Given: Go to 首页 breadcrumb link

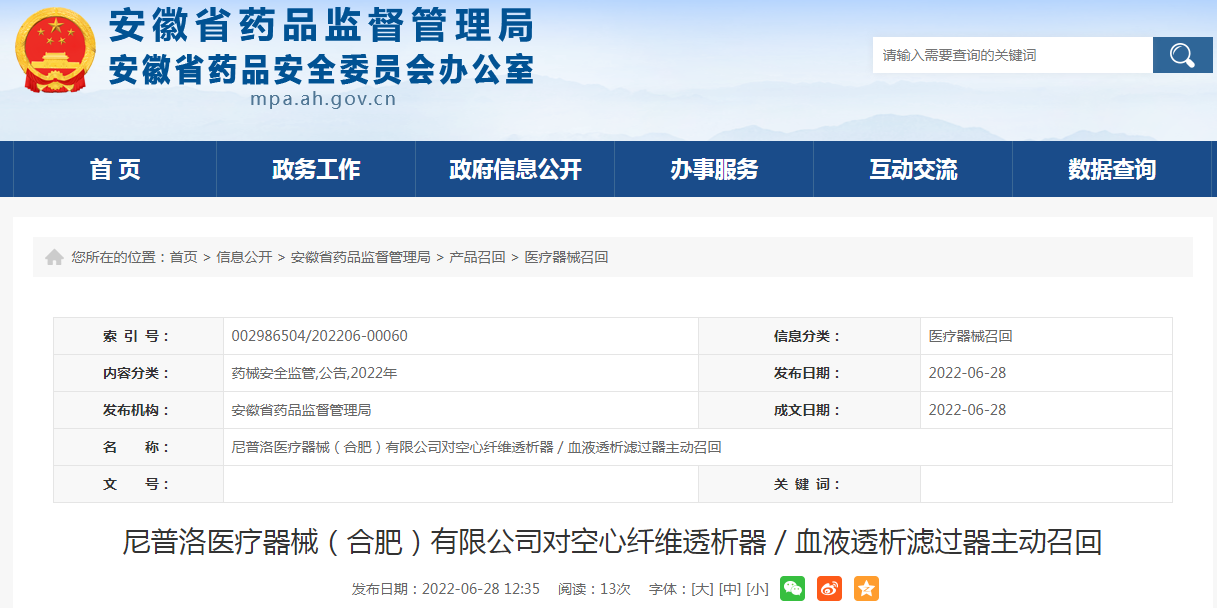Looking at the screenshot, I should 183,257.
